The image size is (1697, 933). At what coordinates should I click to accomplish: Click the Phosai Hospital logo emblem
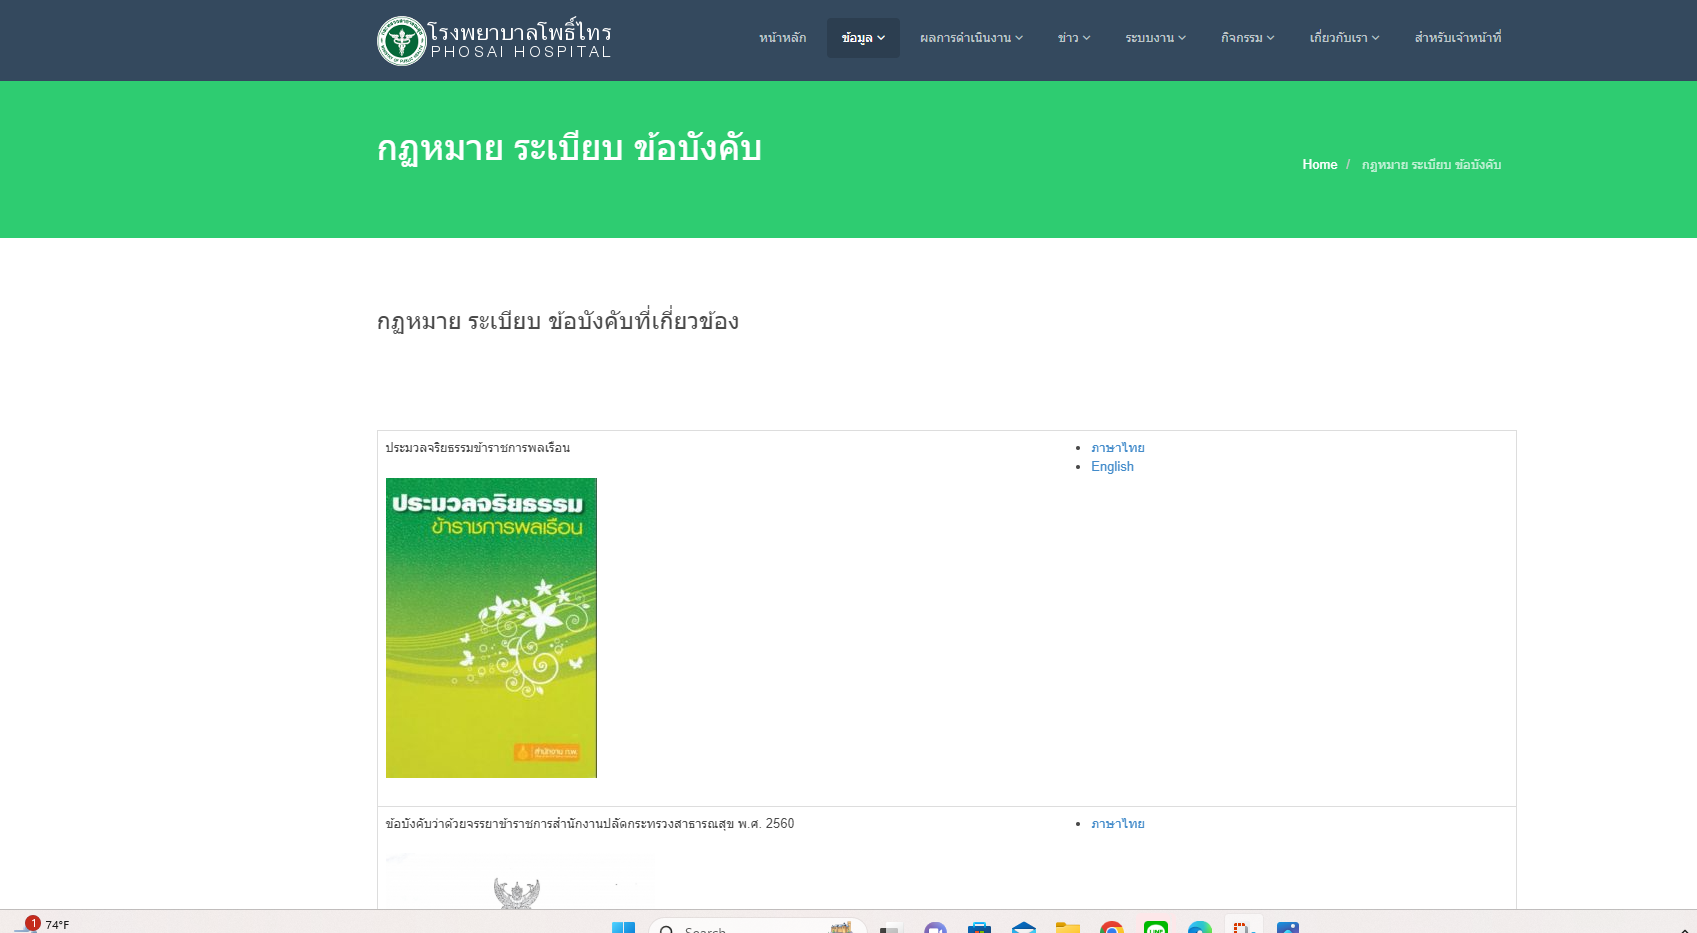[x=402, y=41]
